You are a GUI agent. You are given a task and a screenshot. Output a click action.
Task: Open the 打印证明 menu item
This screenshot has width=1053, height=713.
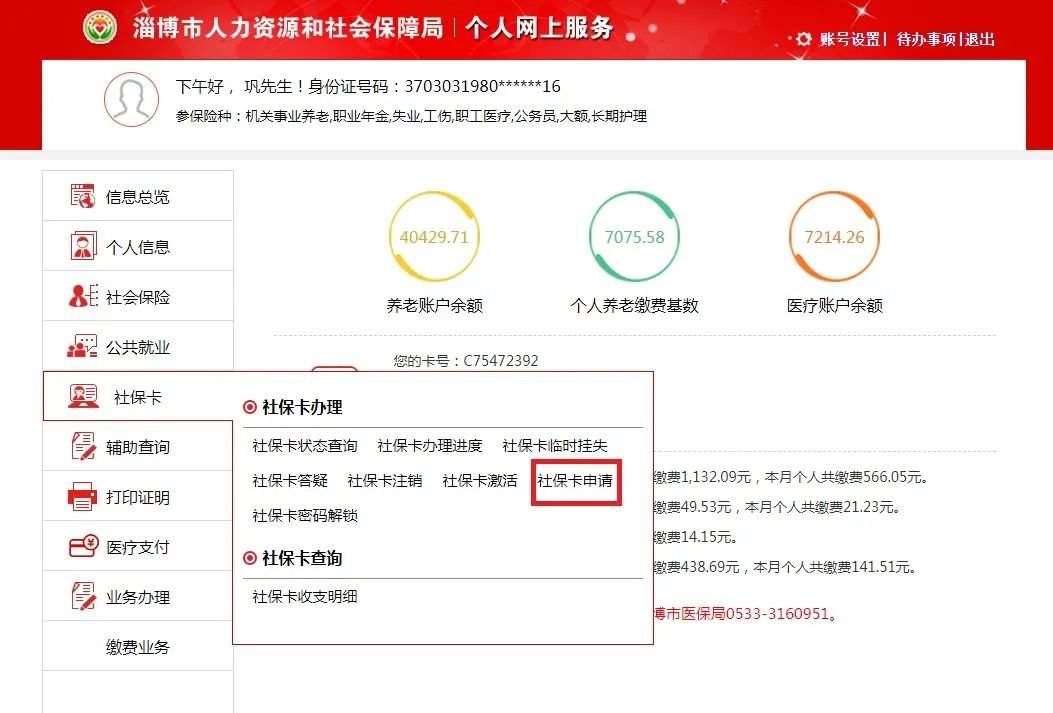138,497
